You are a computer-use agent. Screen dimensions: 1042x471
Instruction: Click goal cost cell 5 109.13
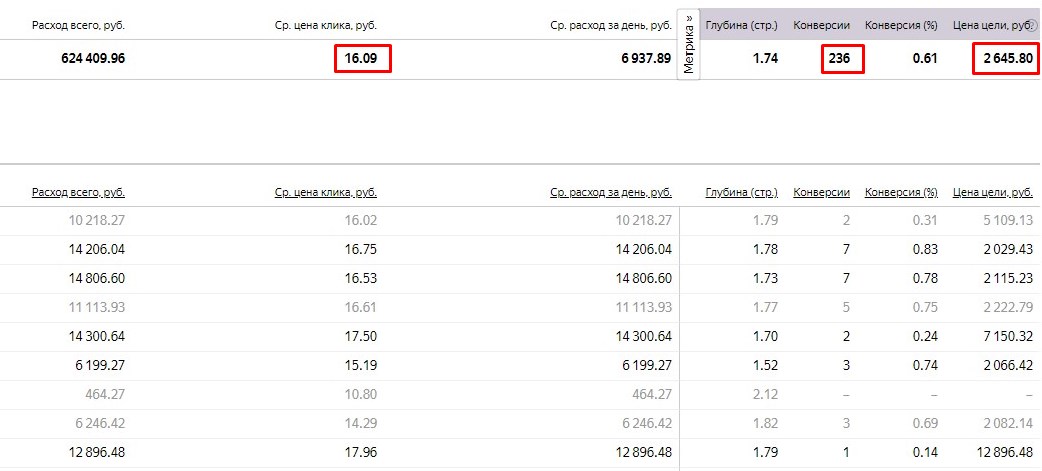[x=1010, y=221]
